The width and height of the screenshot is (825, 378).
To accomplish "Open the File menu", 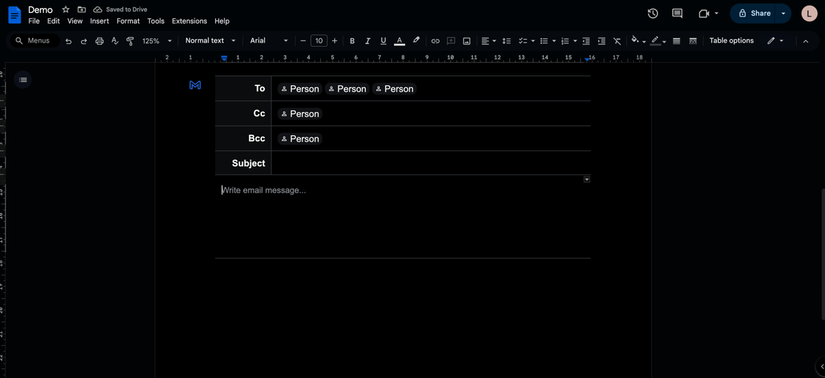I will pyautogui.click(x=34, y=21).
